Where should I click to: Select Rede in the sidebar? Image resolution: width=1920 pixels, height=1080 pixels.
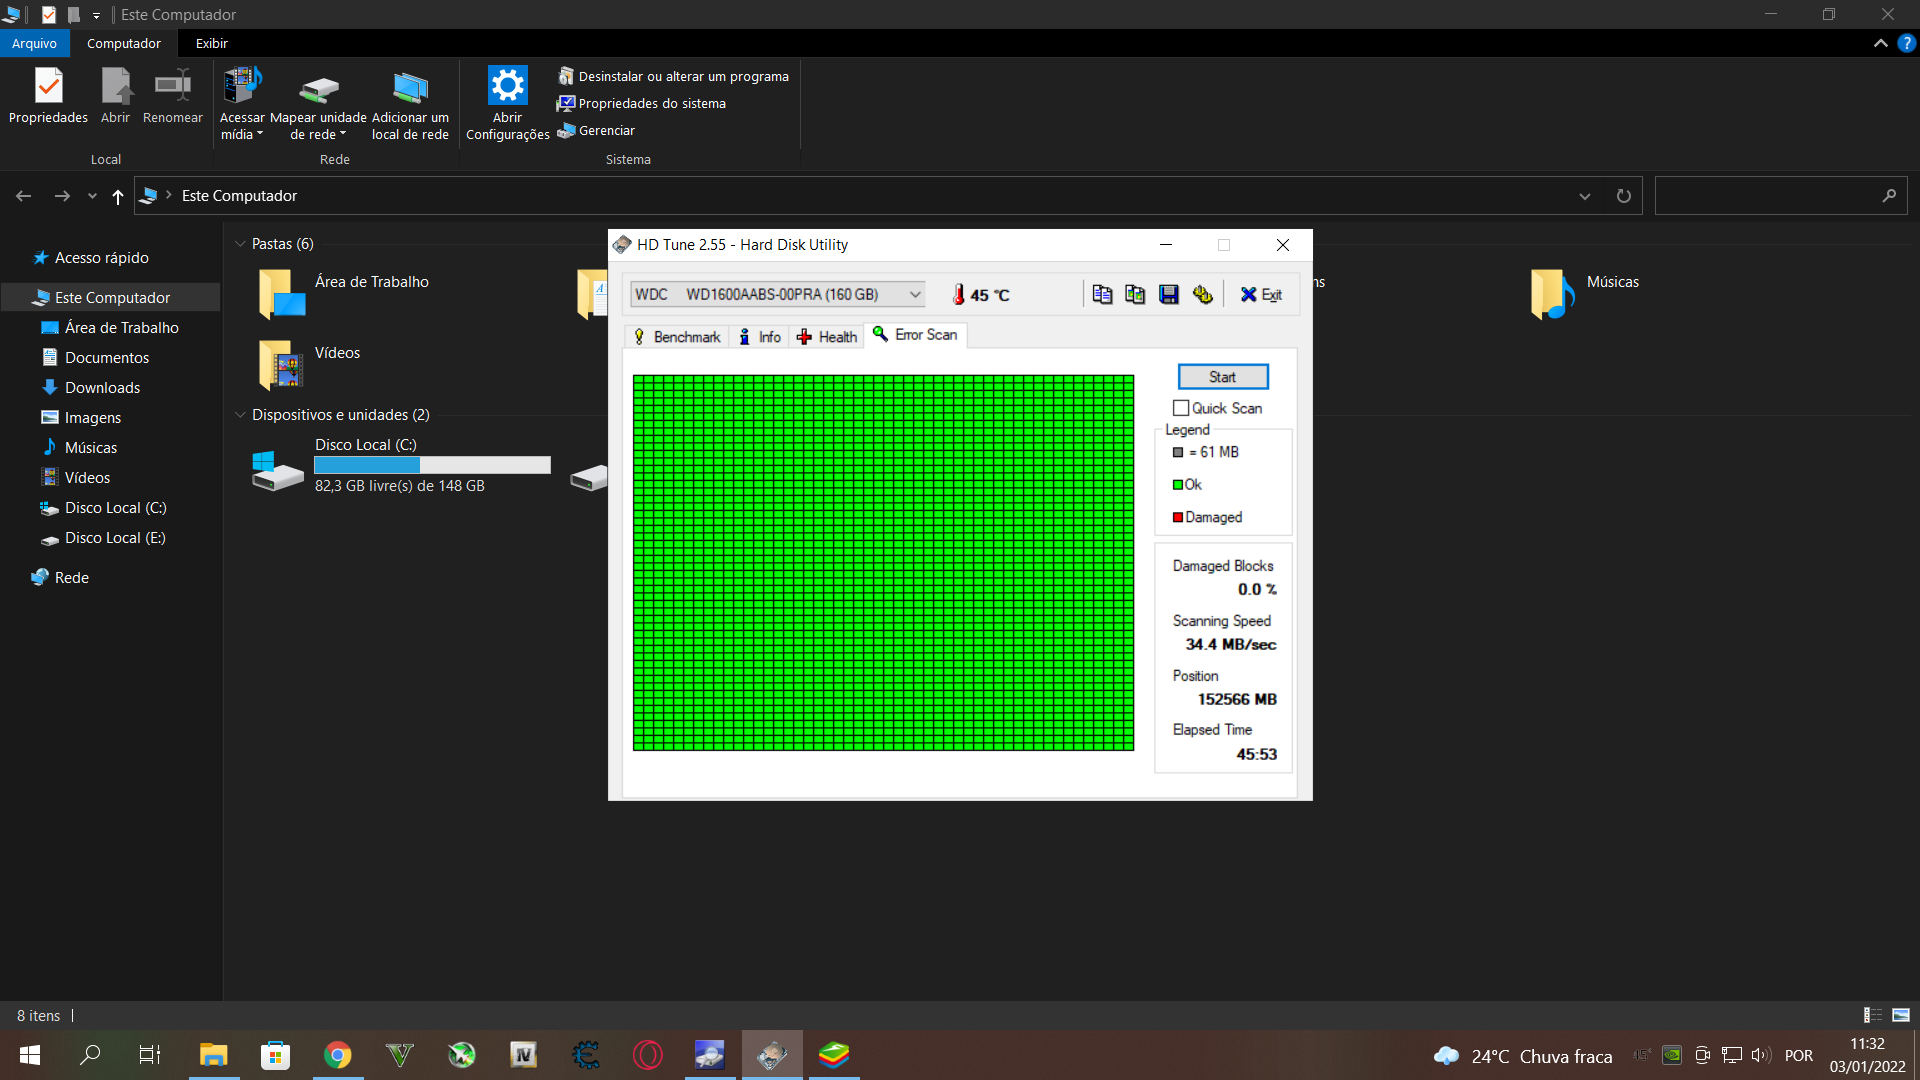pyautogui.click(x=71, y=578)
